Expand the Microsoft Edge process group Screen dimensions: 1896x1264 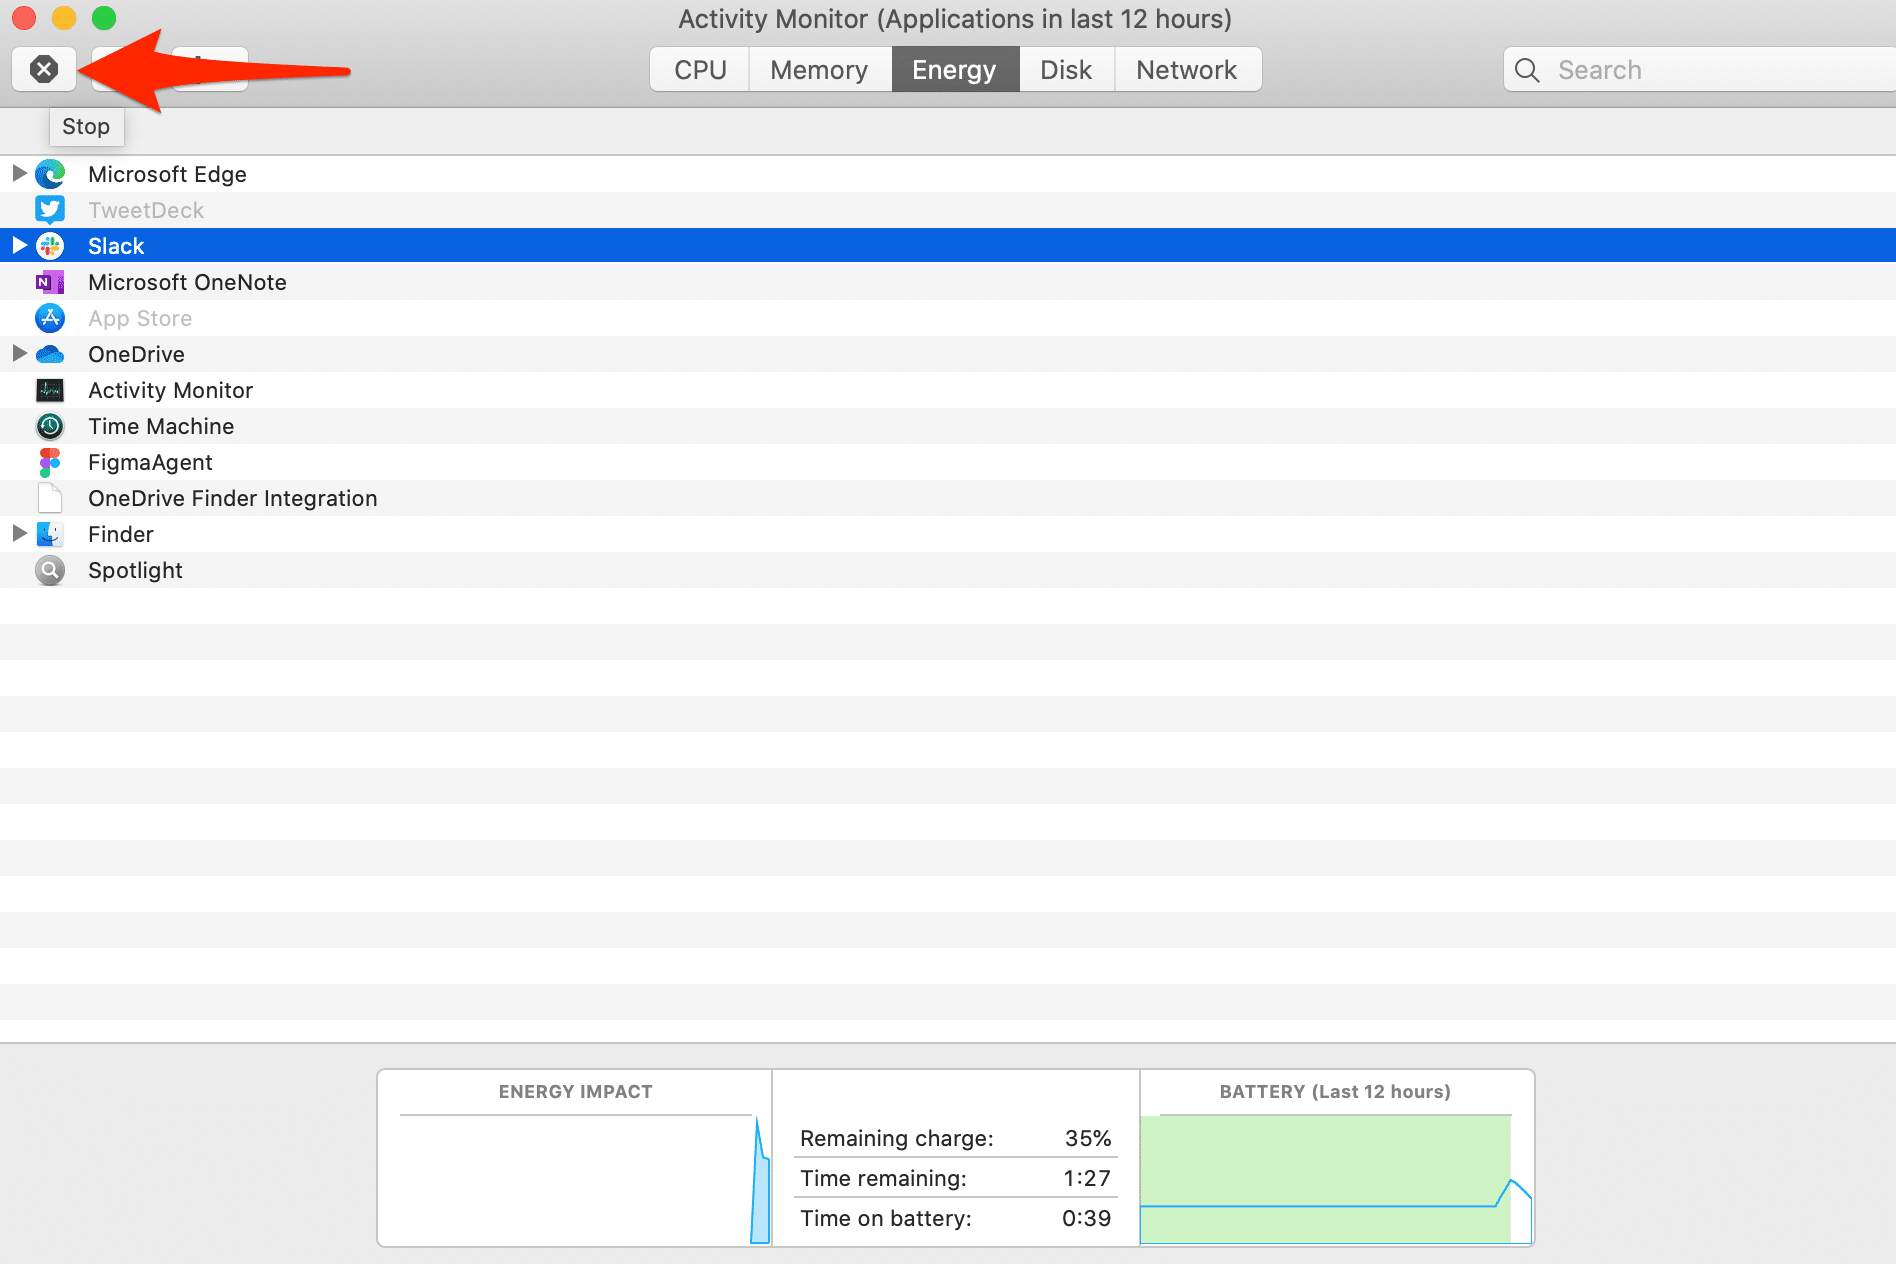coord(19,173)
